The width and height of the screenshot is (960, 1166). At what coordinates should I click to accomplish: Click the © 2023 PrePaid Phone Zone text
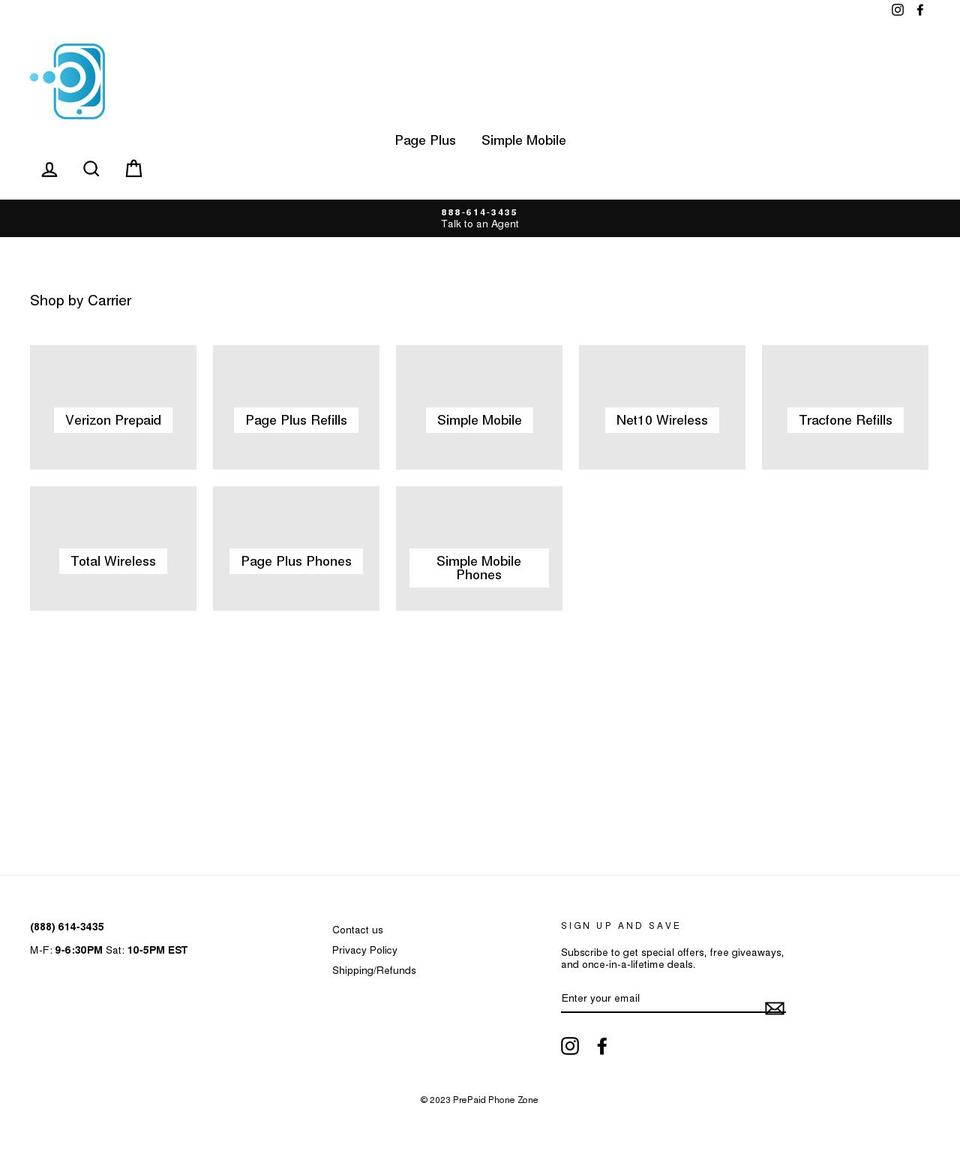point(479,1100)
